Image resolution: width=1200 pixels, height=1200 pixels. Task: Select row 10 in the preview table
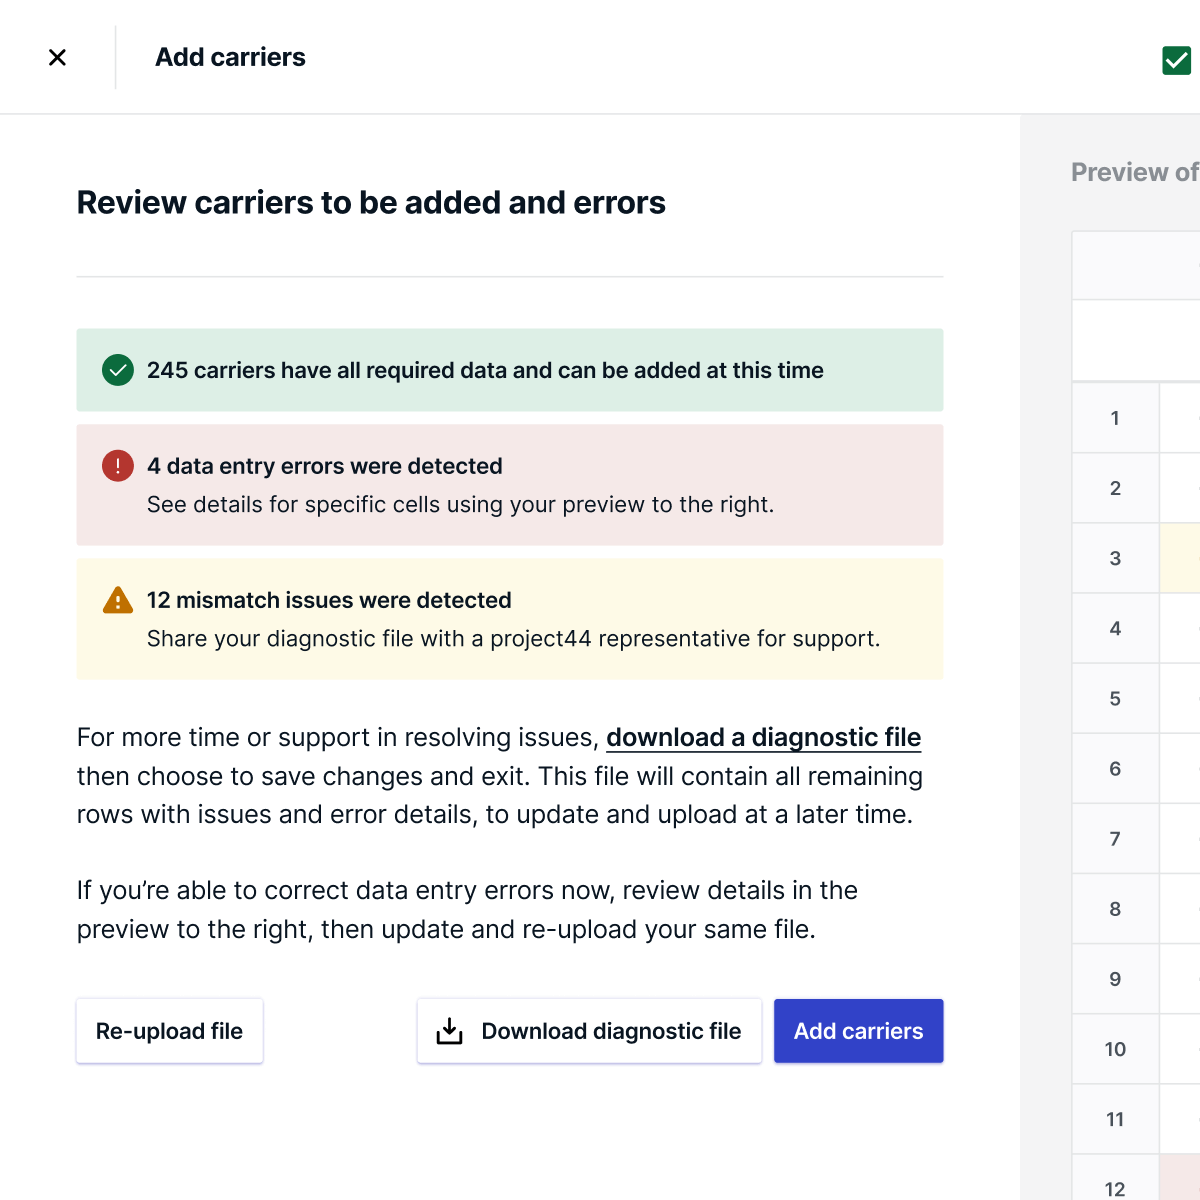[1115, 1049]
